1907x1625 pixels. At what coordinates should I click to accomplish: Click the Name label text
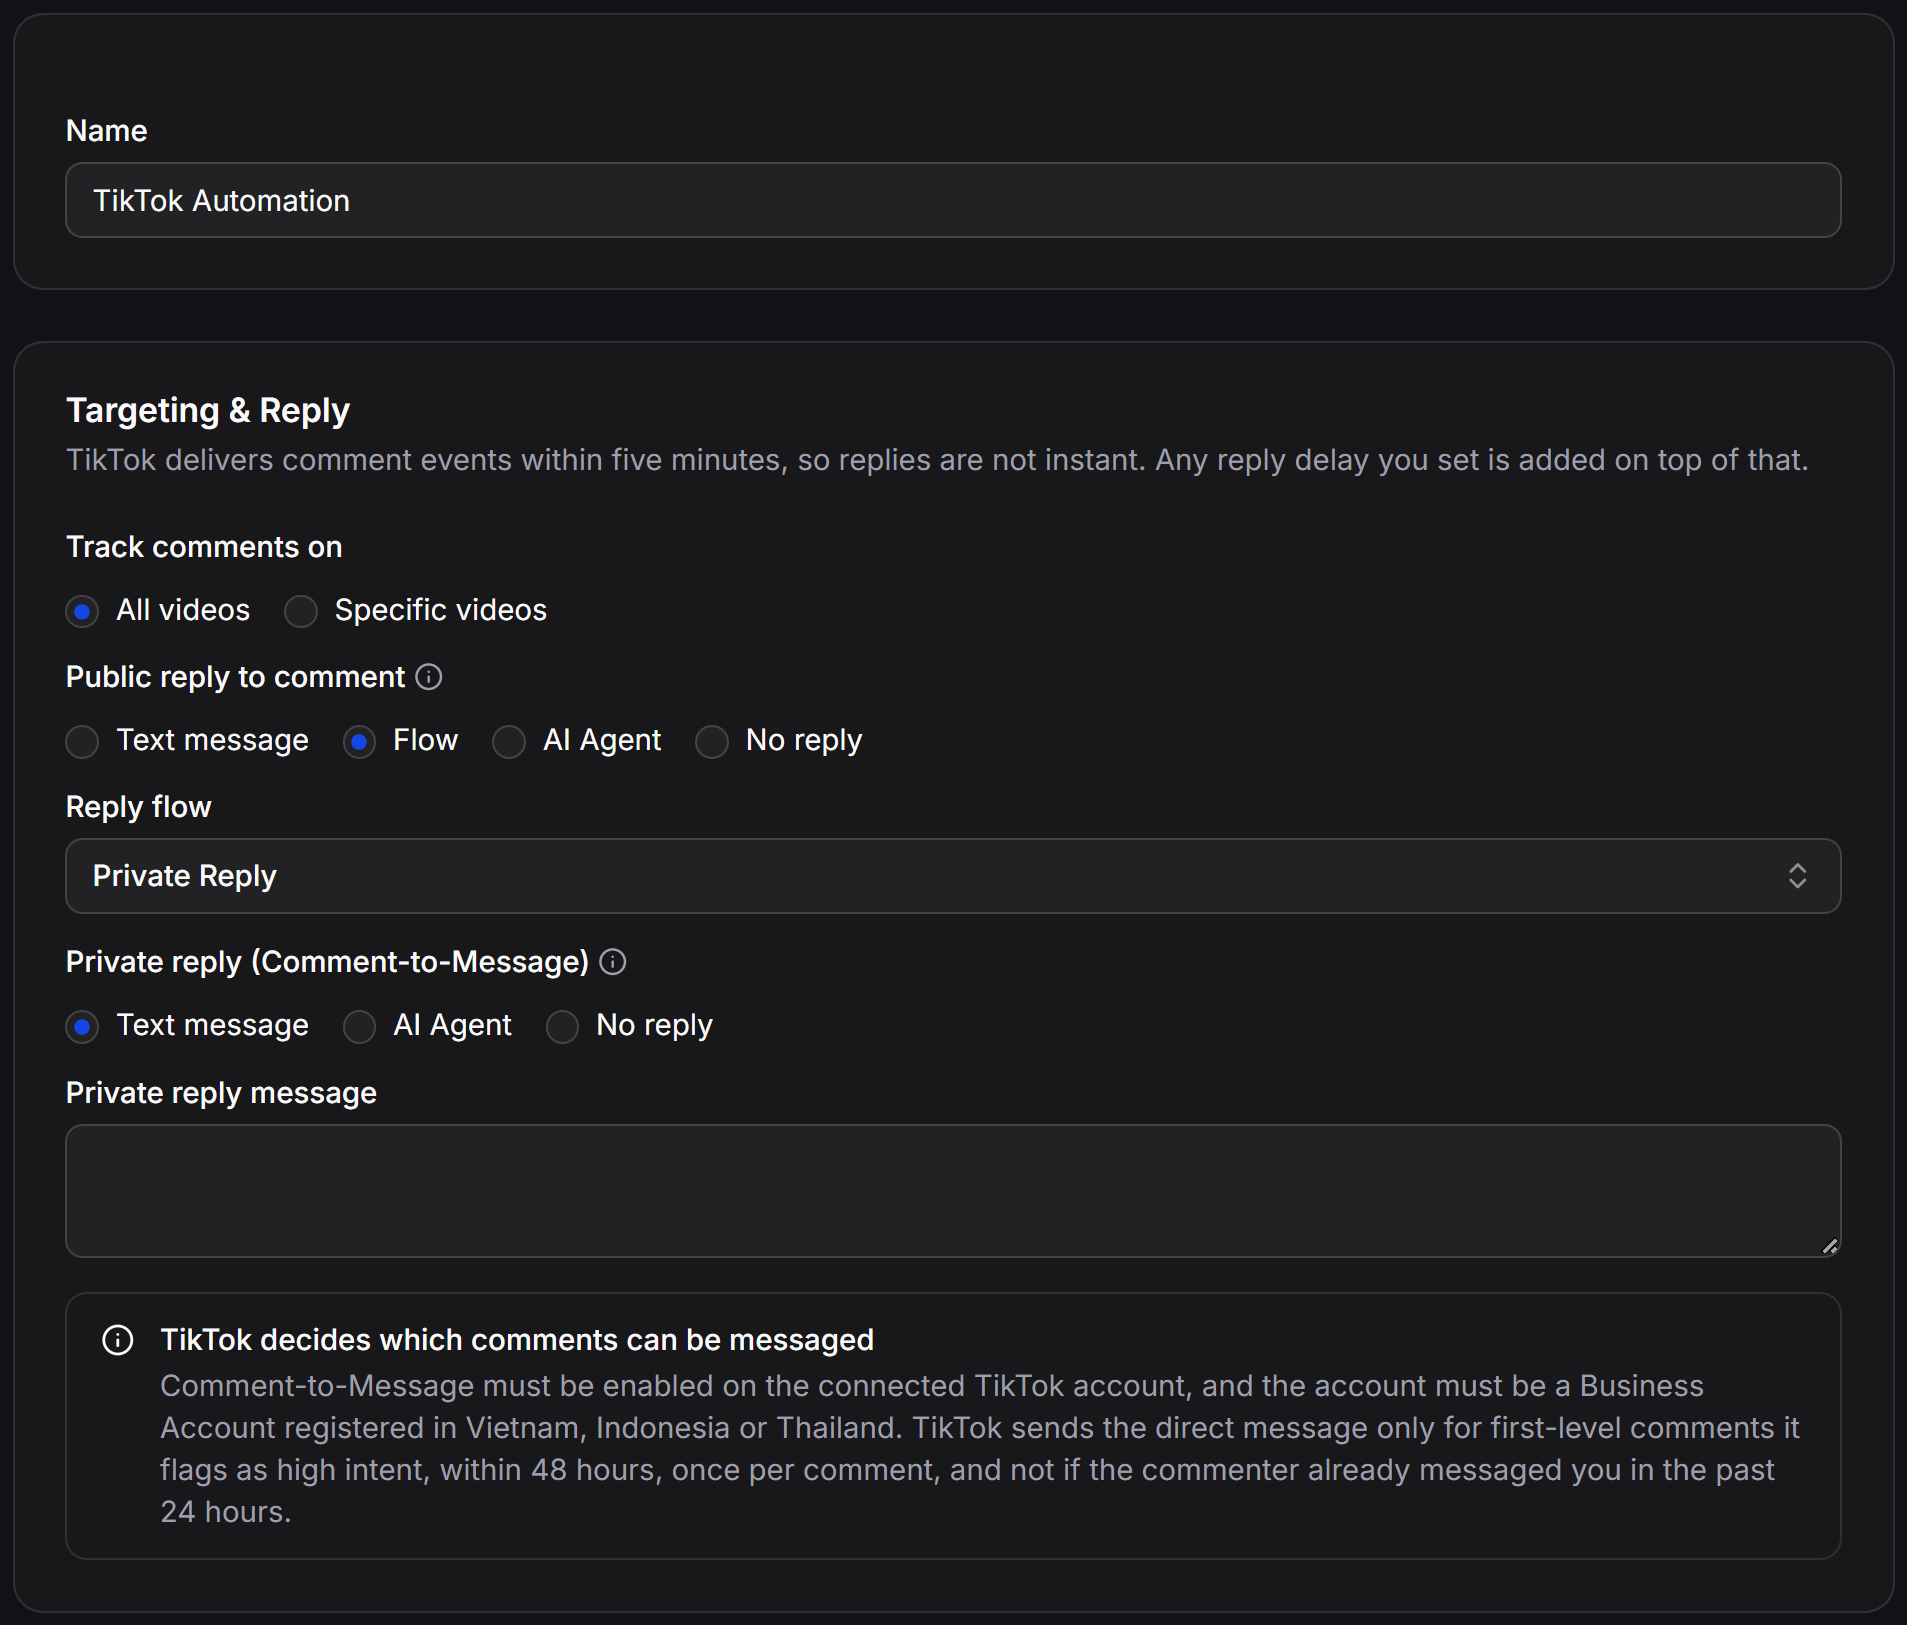pos(107,131)
